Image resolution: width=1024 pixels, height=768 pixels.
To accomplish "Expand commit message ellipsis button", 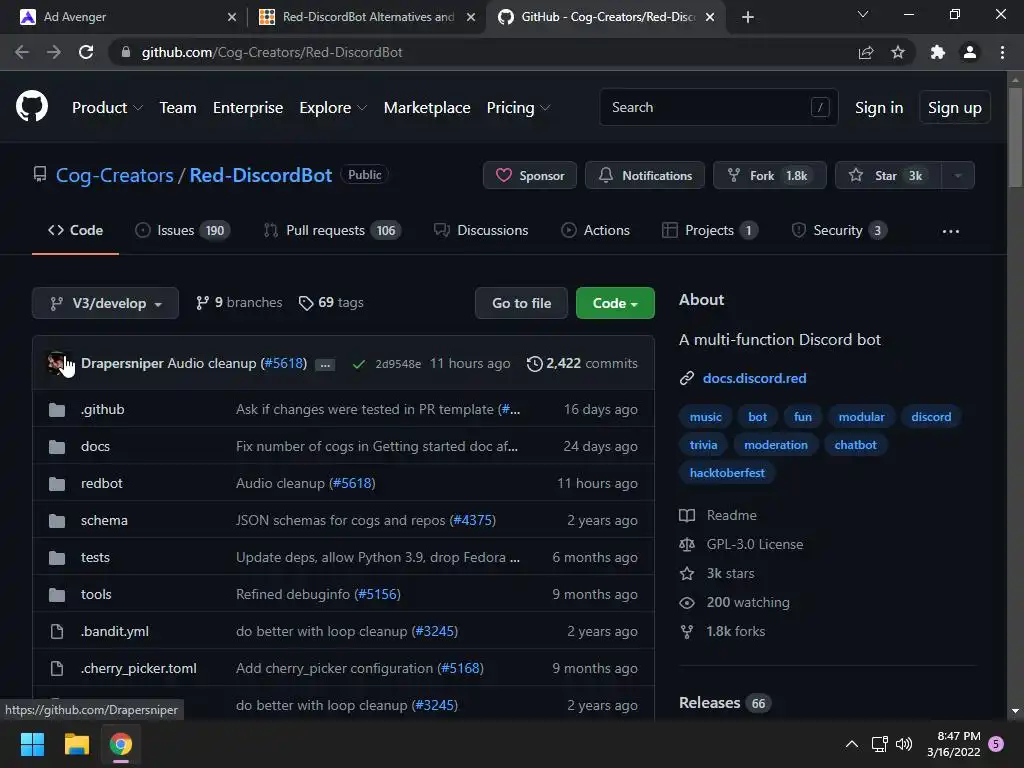I will pyautogui.click(x=325, y=364).
